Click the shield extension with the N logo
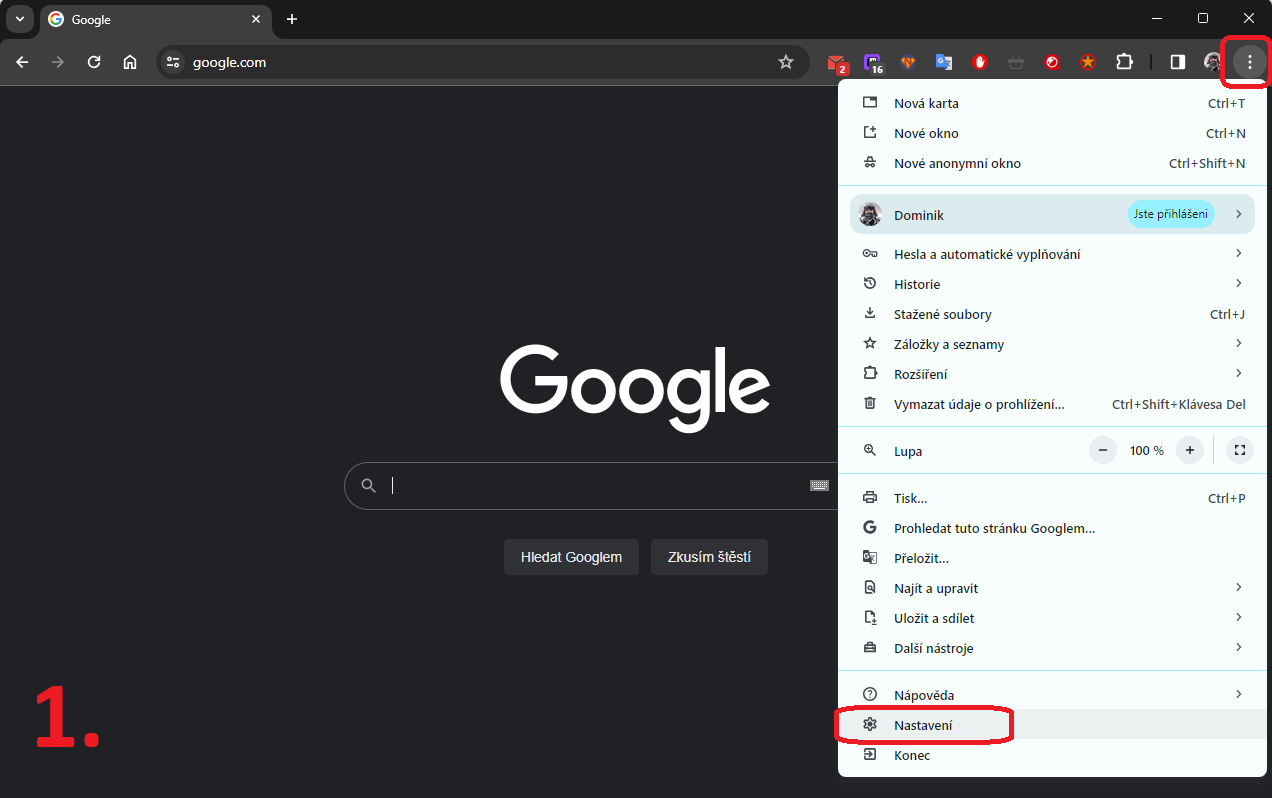 908,62
